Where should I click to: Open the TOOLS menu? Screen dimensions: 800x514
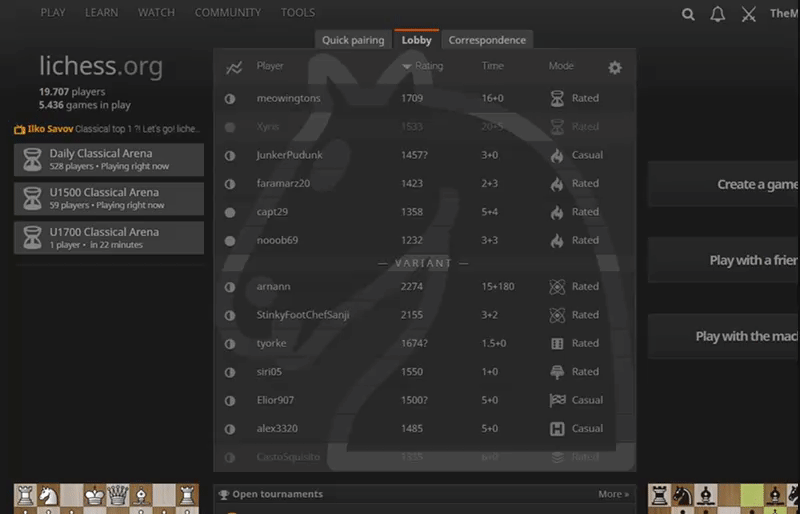pyautogui.click(x=298, y=13)
